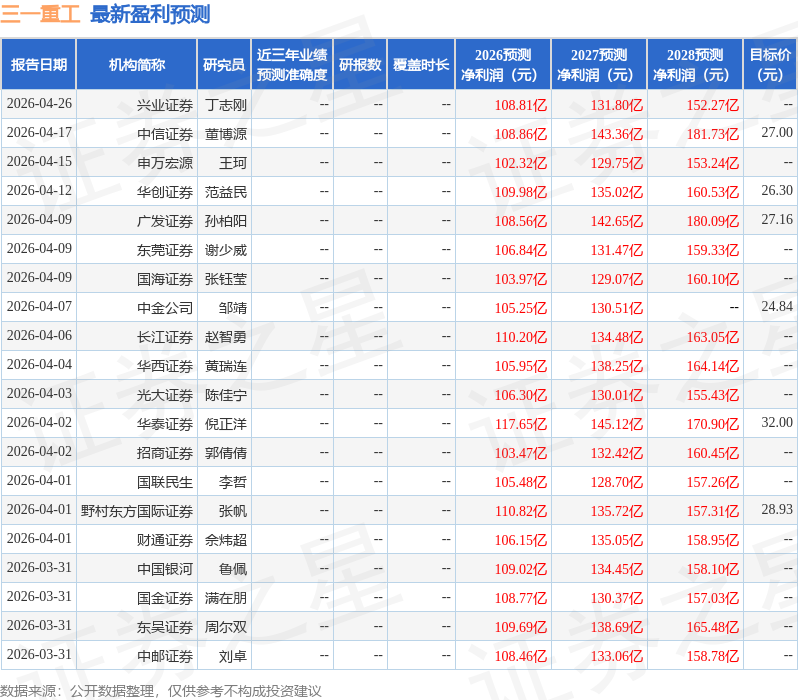Screen dimensions: 798x700
Task: Click the target price 27.00
Action: click(x=777, y=132)
